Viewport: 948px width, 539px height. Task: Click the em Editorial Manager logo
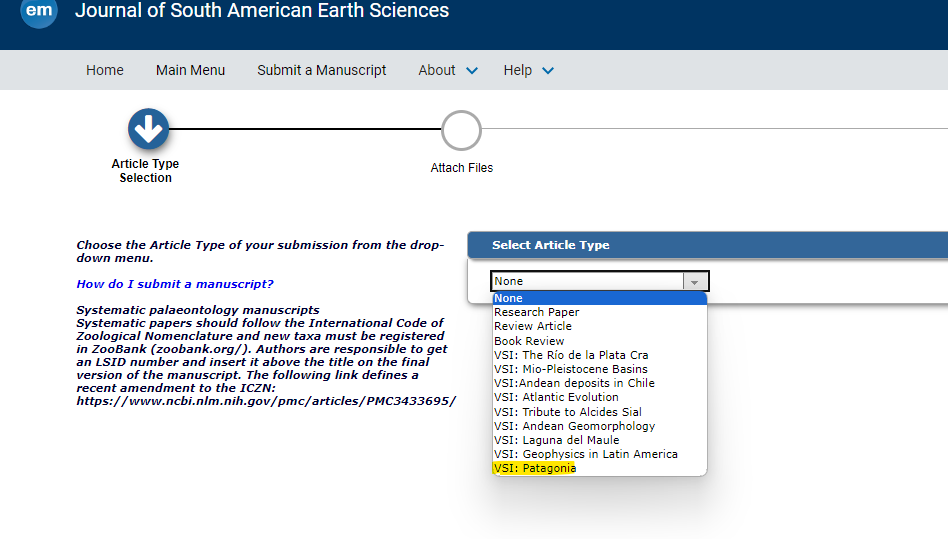point(39,11)
